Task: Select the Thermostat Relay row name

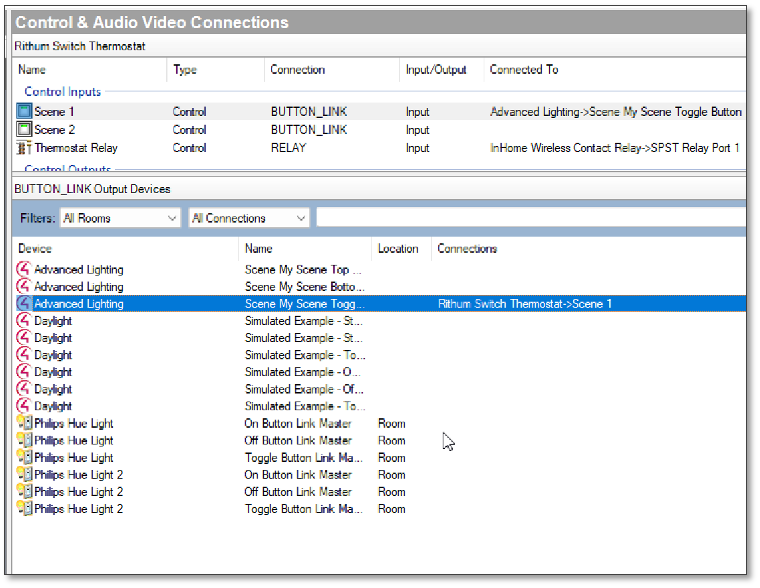Action: coord(76,148)
